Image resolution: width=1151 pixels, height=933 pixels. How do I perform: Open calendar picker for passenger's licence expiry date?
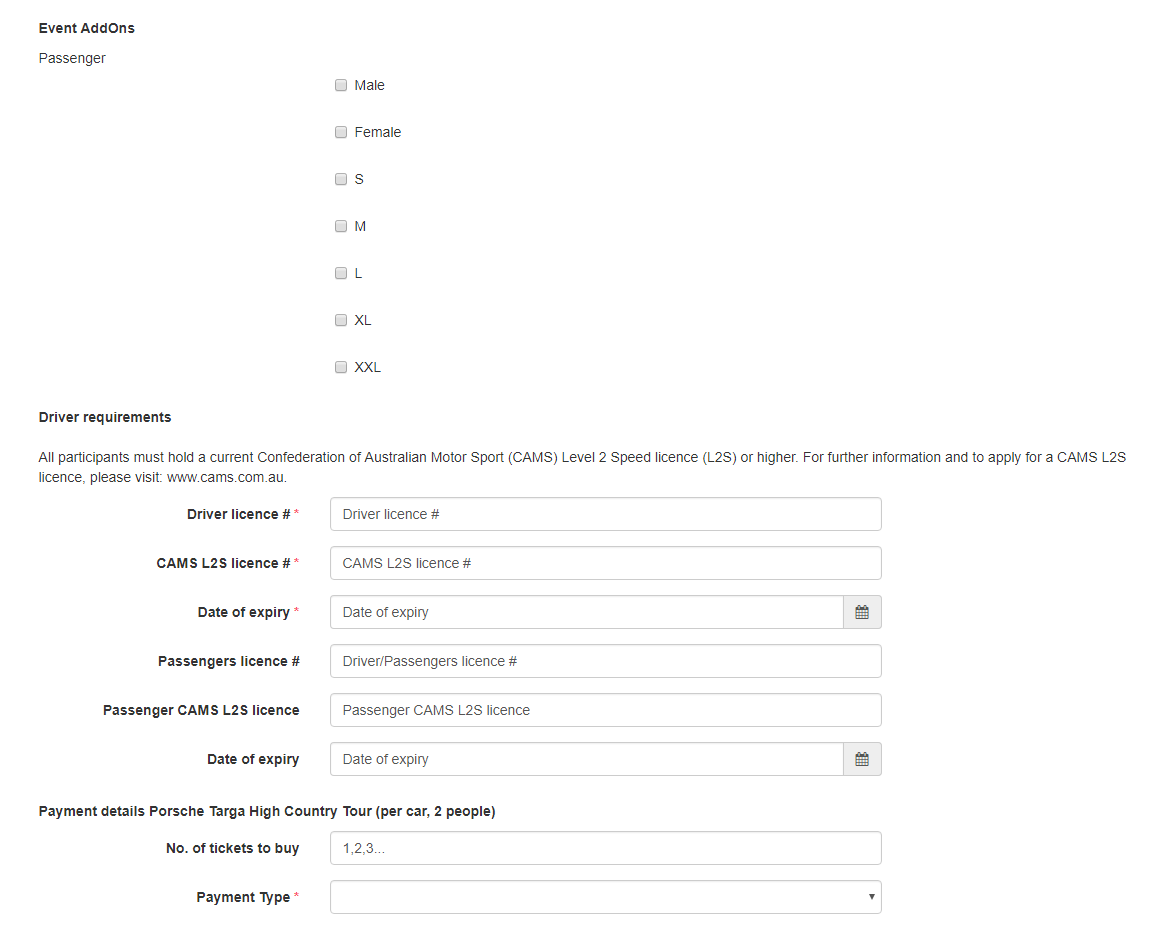click(861, 759)
